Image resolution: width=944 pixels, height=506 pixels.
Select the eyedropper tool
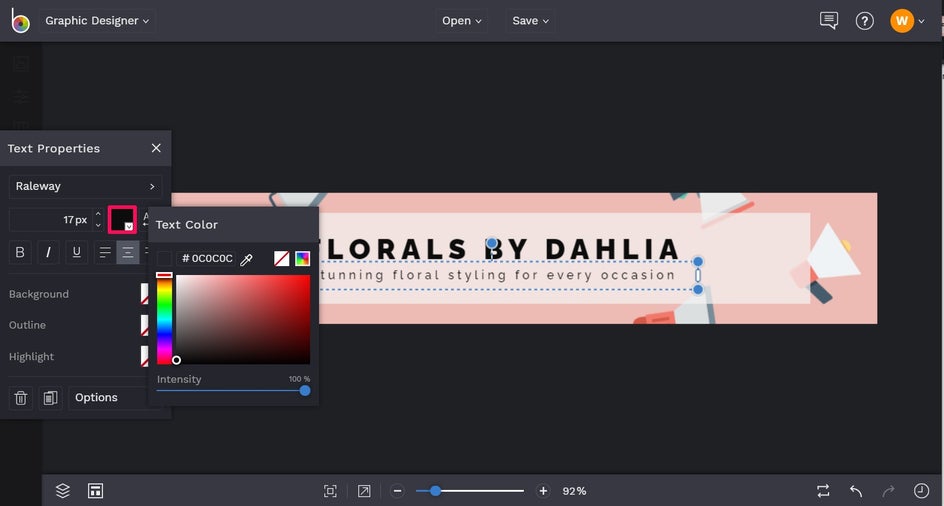[246, 260]
